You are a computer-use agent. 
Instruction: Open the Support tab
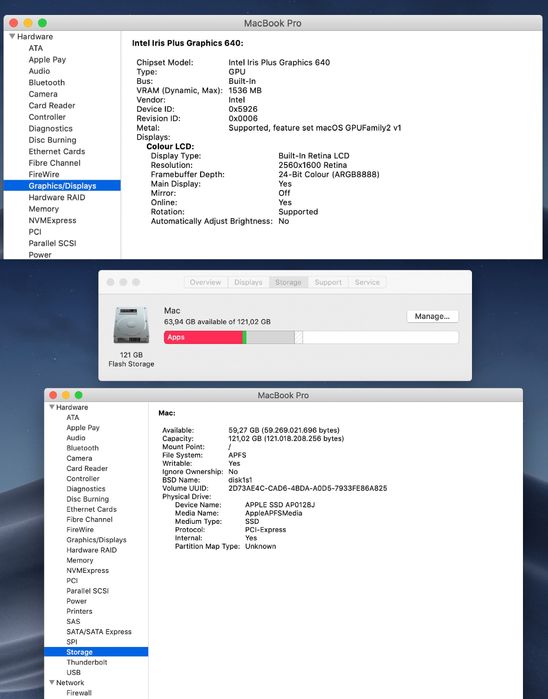tap(328, 282)
